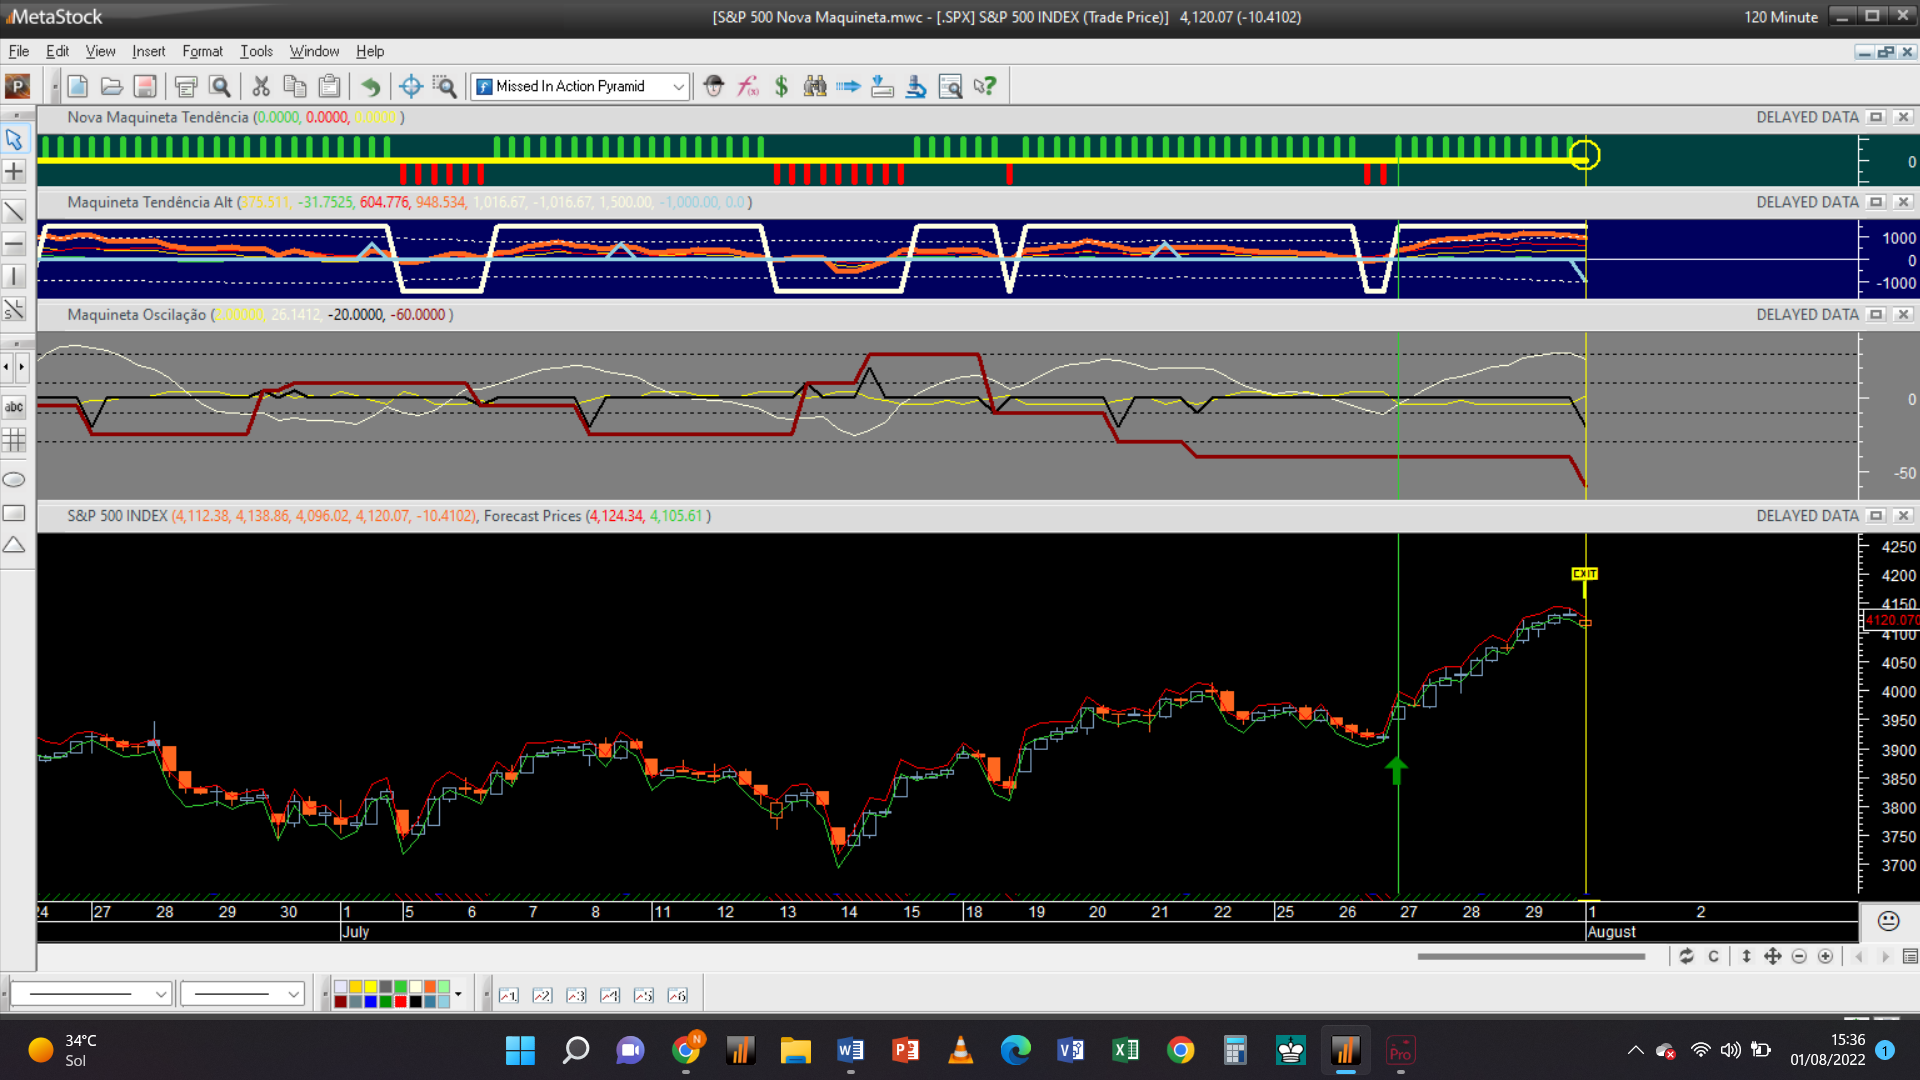Click the green dollar-sign System Tester icon
Image resolution: width=1920 pixels, height=1080 pixels.
pyautogui.click(x=781, y=87)
